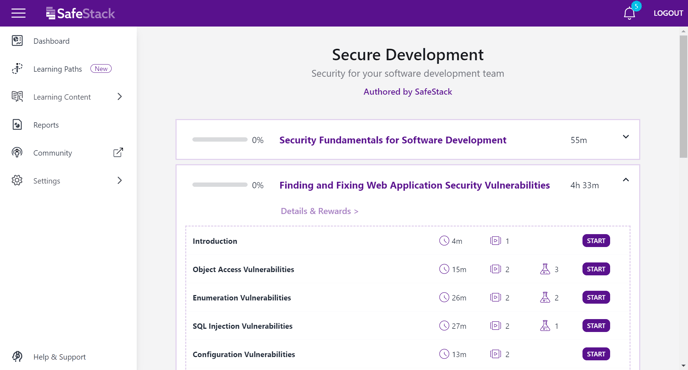Screen dimensions: 688x370
Task: Collapse the Finding and Fixing Web Application course
Action: [x=626, y=180]
